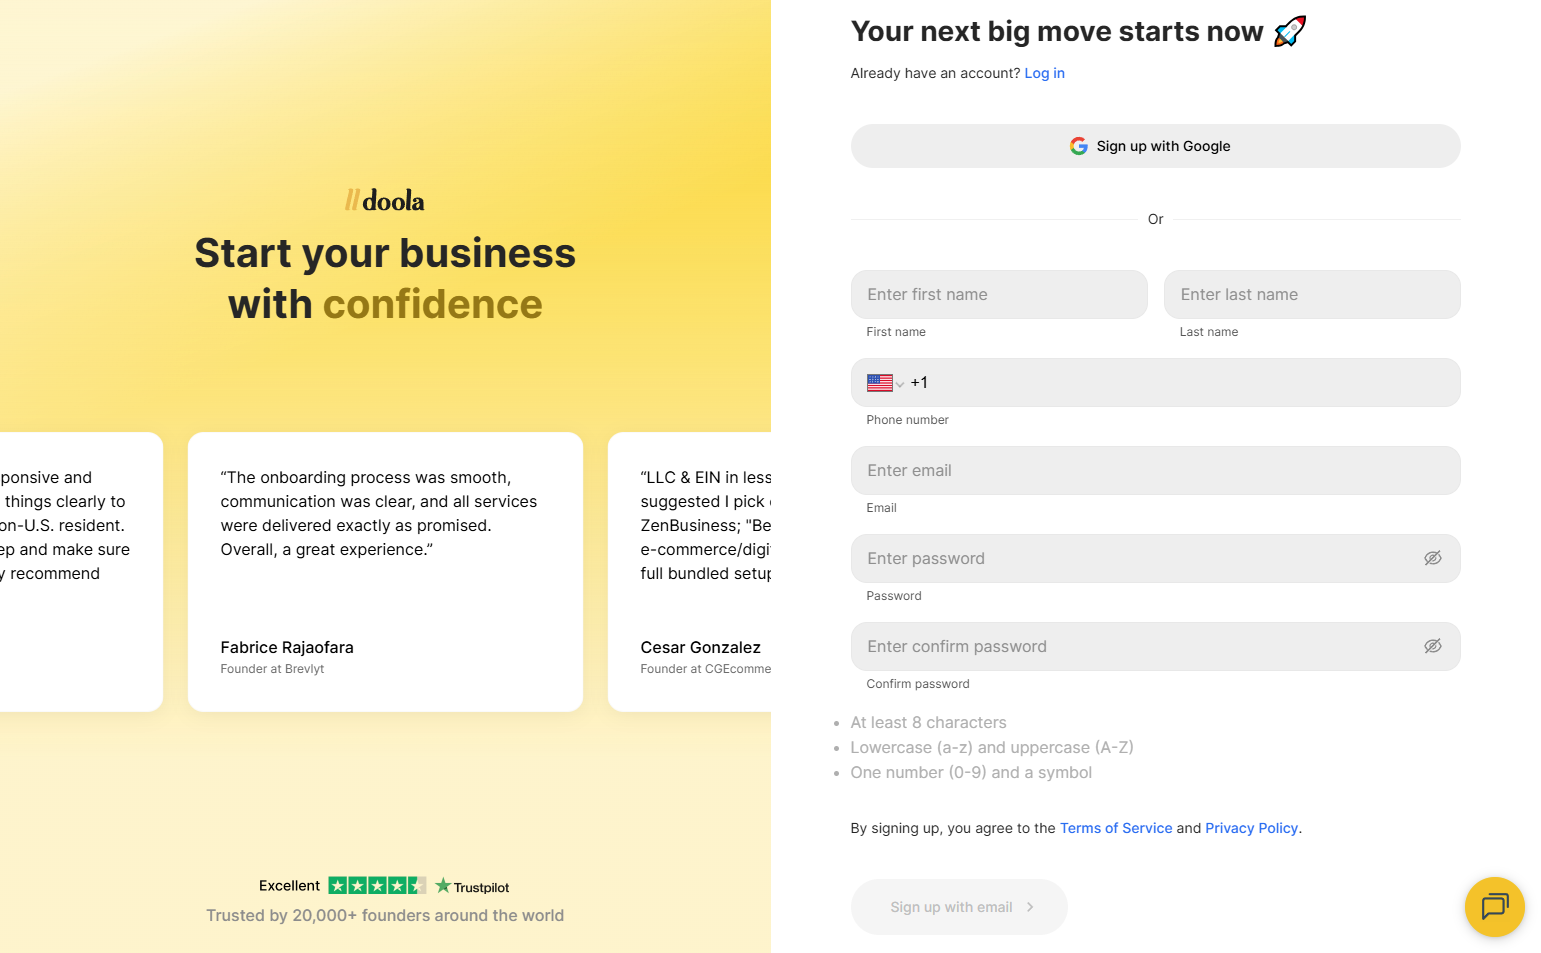This screenshot has height=953, width=1541.
Task: View the Terms of Service
Action: click(x=1115, y=828)
